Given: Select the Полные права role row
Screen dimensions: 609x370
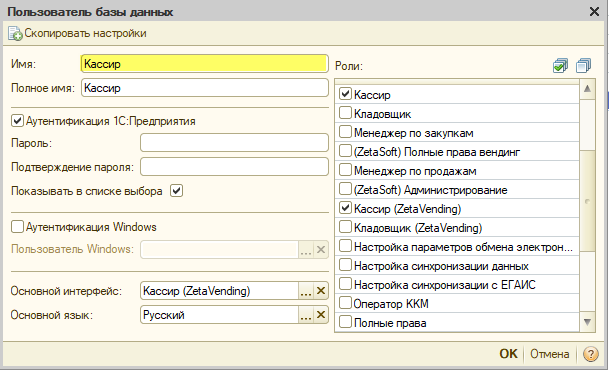Looking at the screenshot, I should (x=457, y=323).
